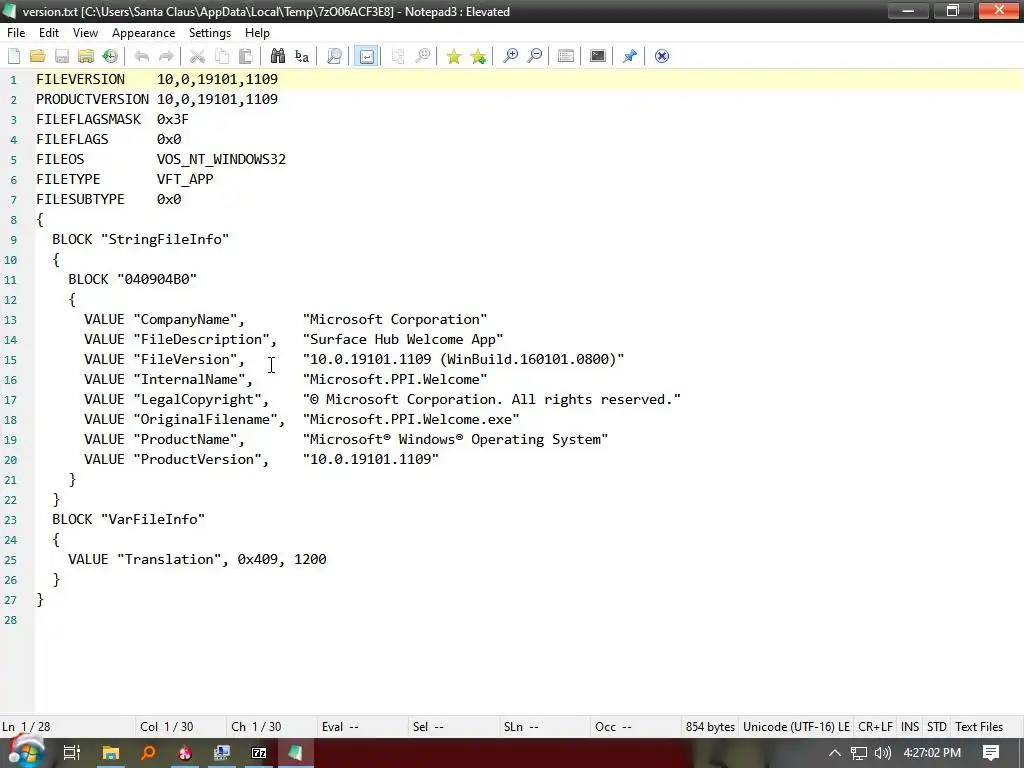
Task: Click the 'Ch 1 / 30' status bar field
Action: pyautogui.click(x=272, y=727)
